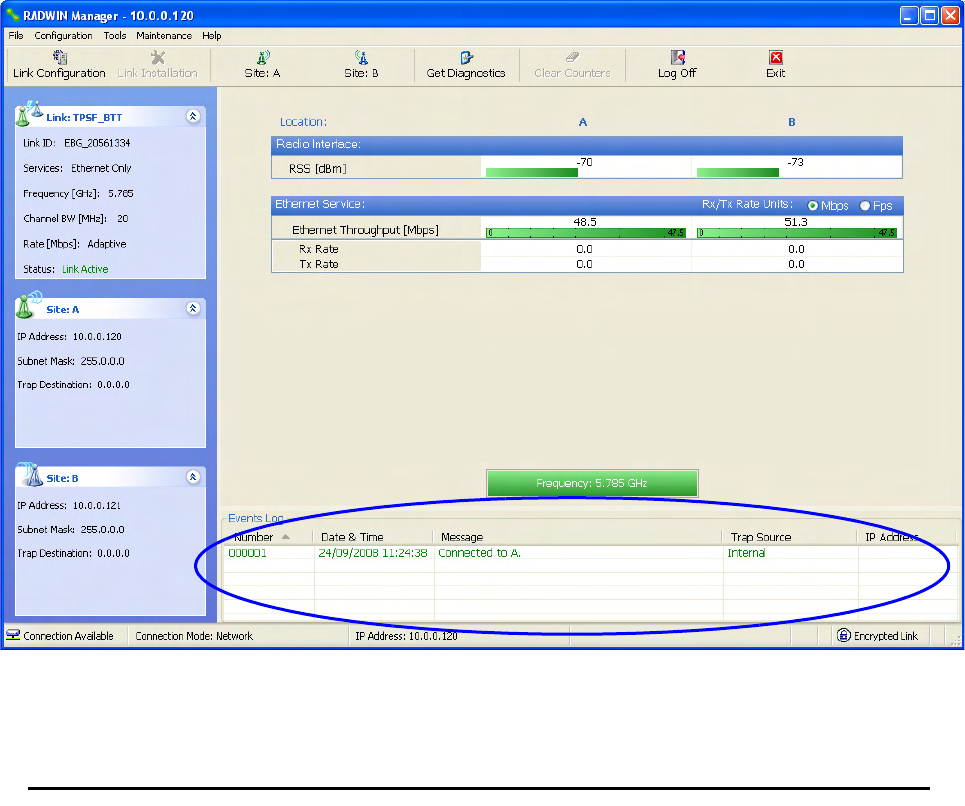The width and height of the screenshot is (965, 806).
Task: Click the Site A Ethernet throughput bar
Action: point(586,233)
